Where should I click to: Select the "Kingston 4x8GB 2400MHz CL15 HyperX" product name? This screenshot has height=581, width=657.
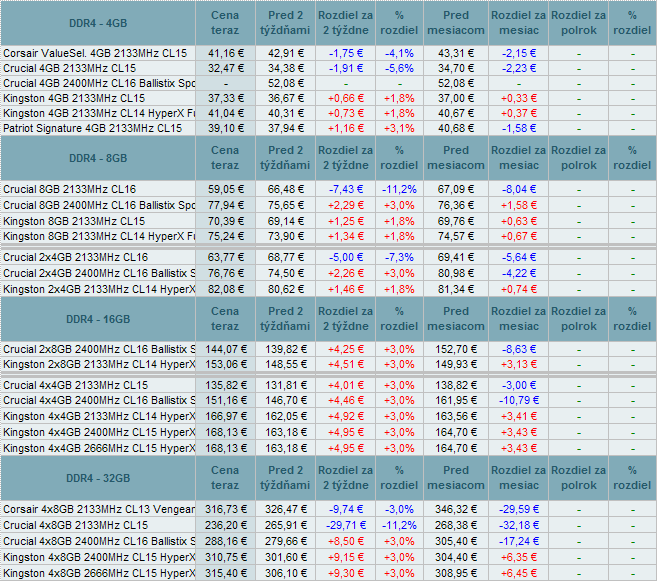(99, 557)
